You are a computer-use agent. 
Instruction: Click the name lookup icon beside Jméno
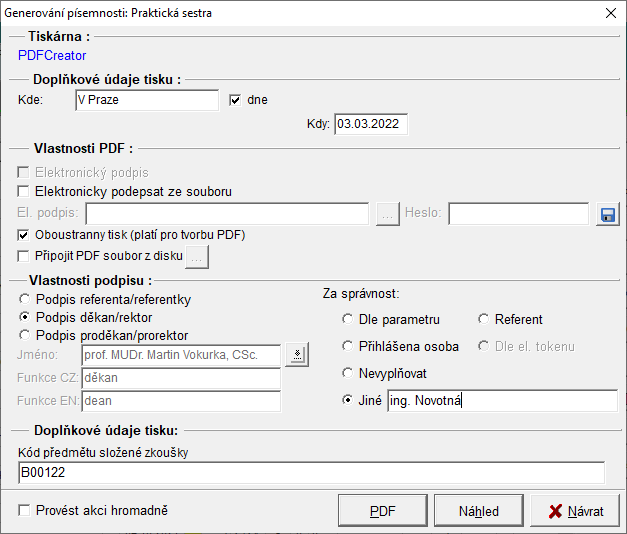[x=297, y=354]
